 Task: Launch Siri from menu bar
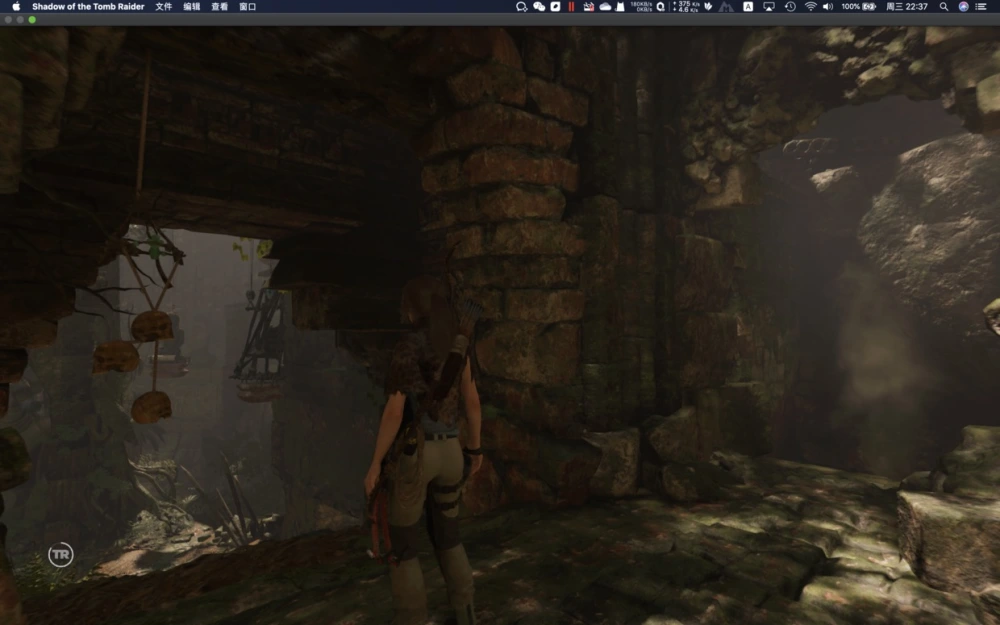click(x=964, y=6)
